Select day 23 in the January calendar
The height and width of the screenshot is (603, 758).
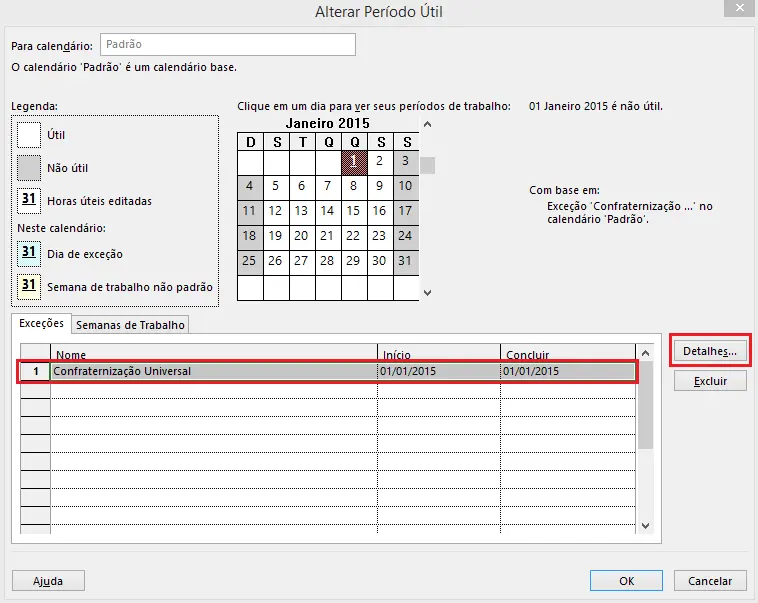[380, 237]
